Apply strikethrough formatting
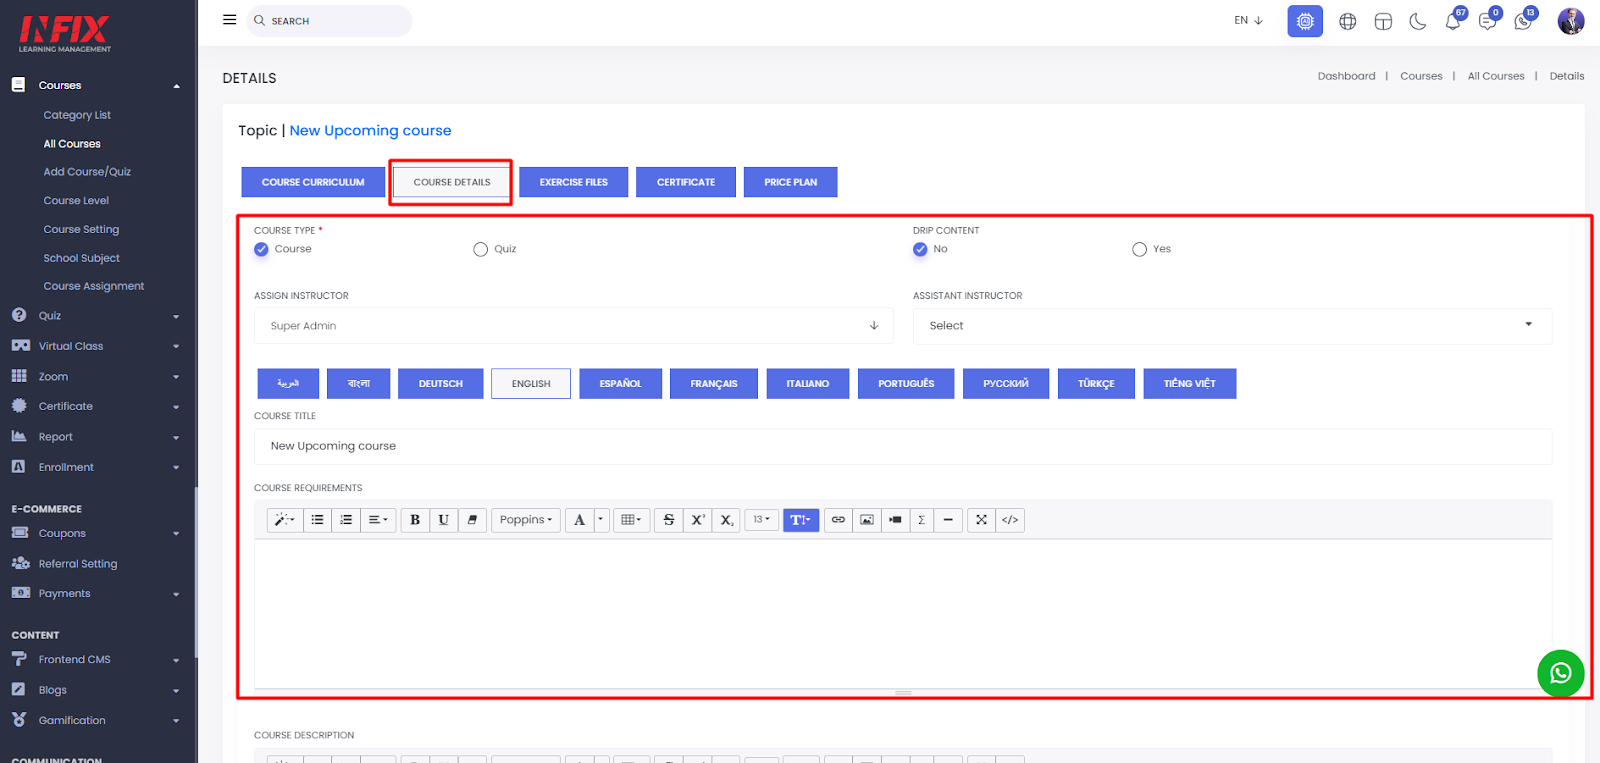Screen dimensions: 1600x763 [669, 520]
